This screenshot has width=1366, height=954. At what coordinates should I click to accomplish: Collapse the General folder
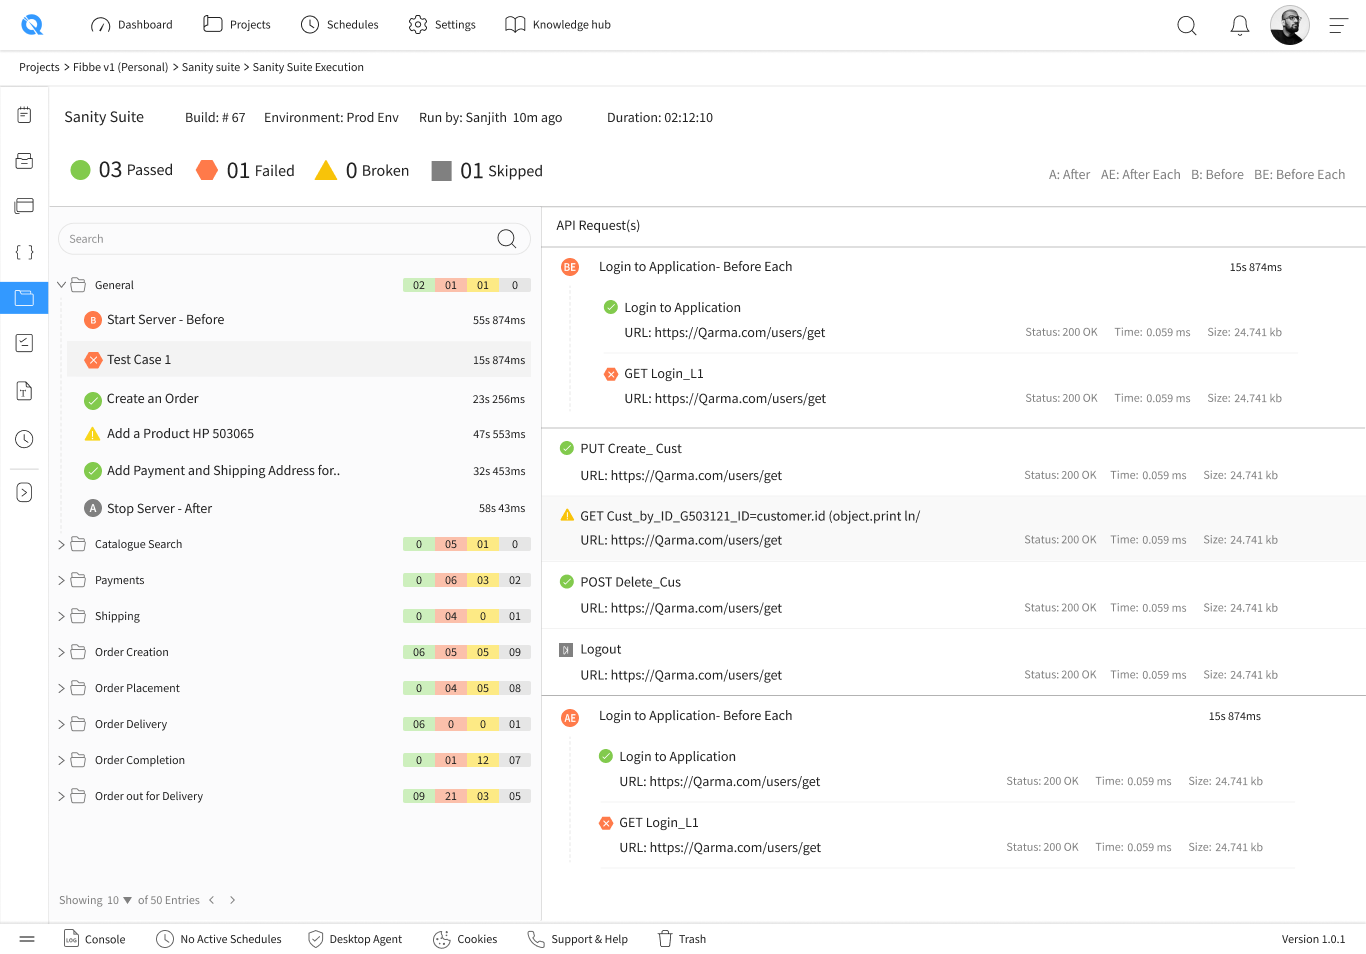point(61,285)
